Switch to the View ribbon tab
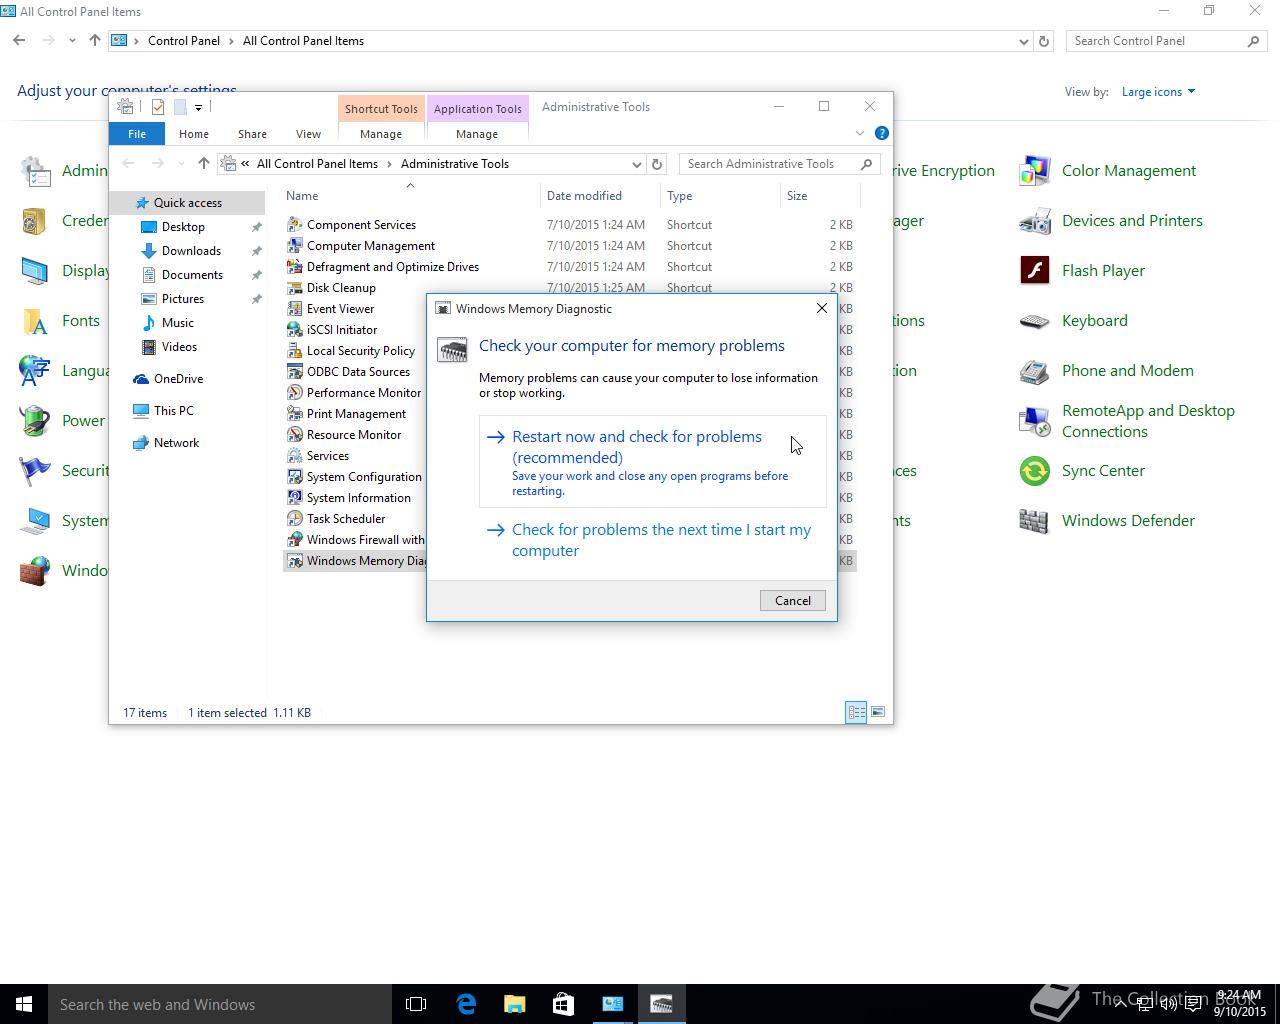This screenshot has width=1280, height=1024. (x=308, y=134)
